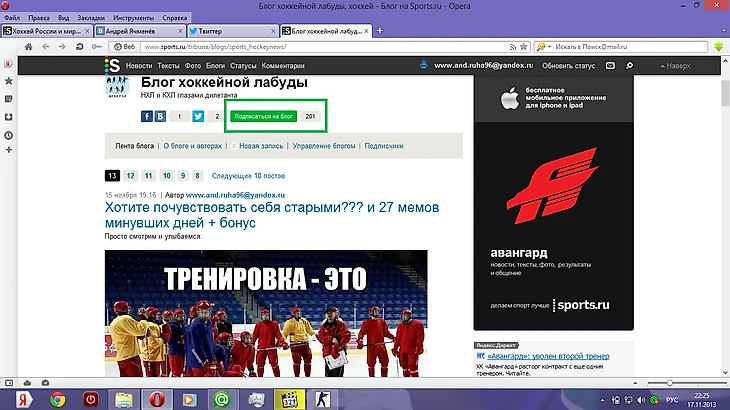Screen dimensions: 730x410
Task: Share the blog via VKontakte icon
Action: click(161, 117)
